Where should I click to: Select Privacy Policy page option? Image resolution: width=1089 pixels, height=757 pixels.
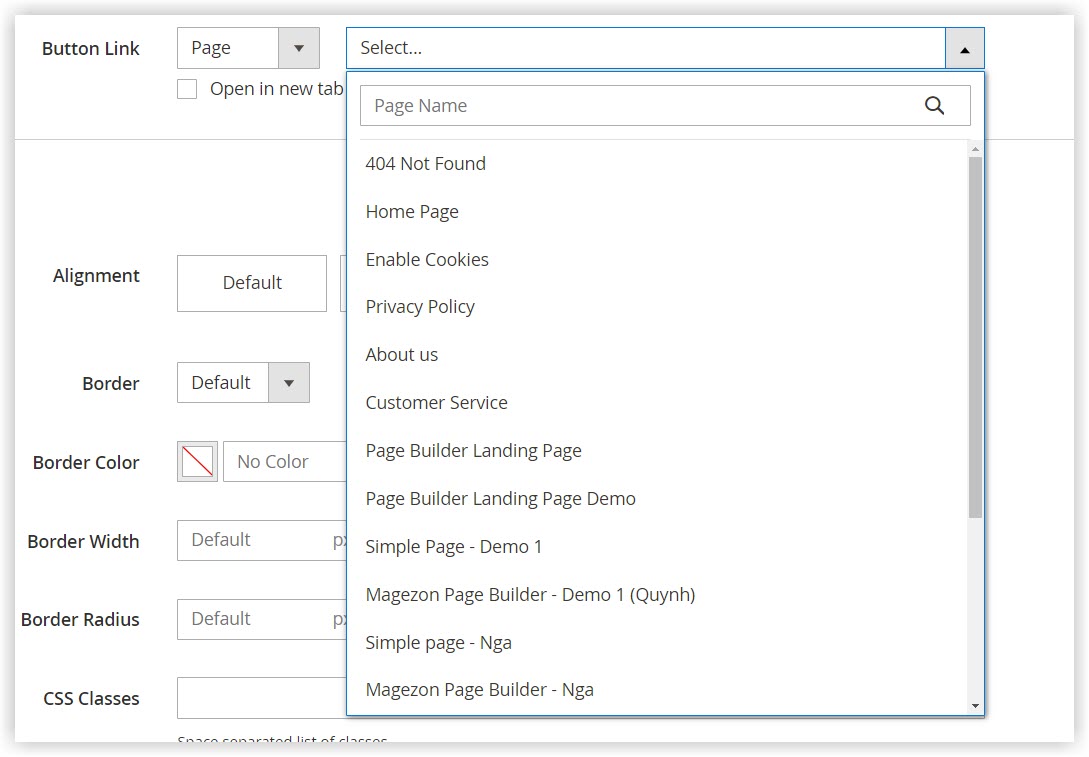[420, 307]
